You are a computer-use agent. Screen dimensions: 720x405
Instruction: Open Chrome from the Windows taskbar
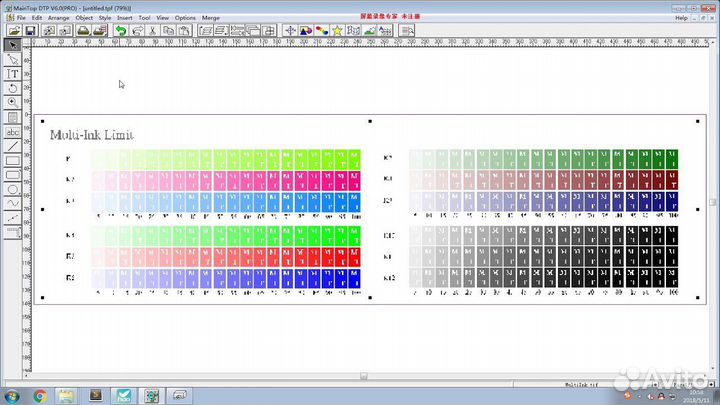coord(40,395)
